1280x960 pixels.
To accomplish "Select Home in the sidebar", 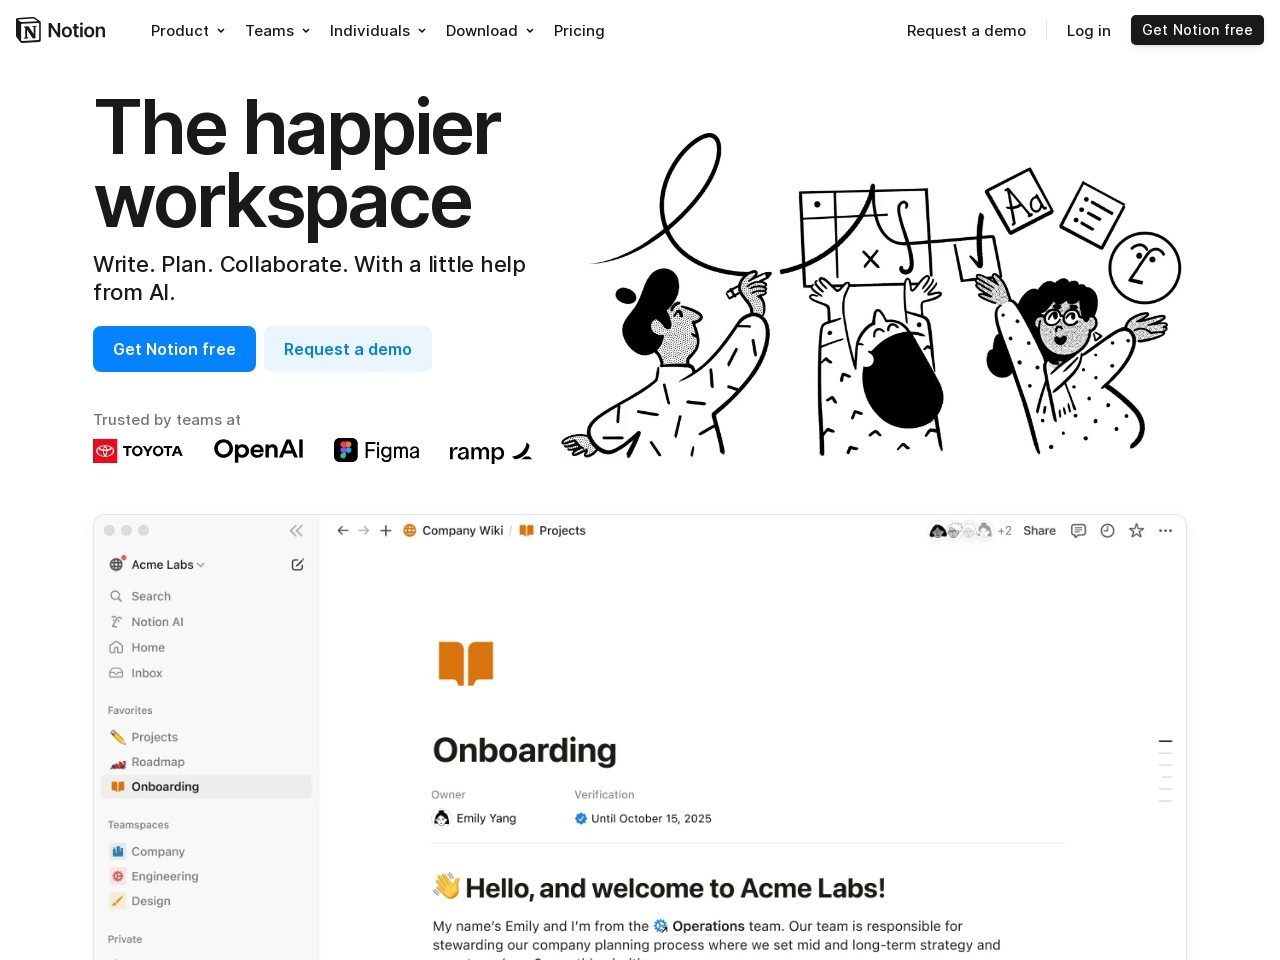I will (x=148, y=647).
